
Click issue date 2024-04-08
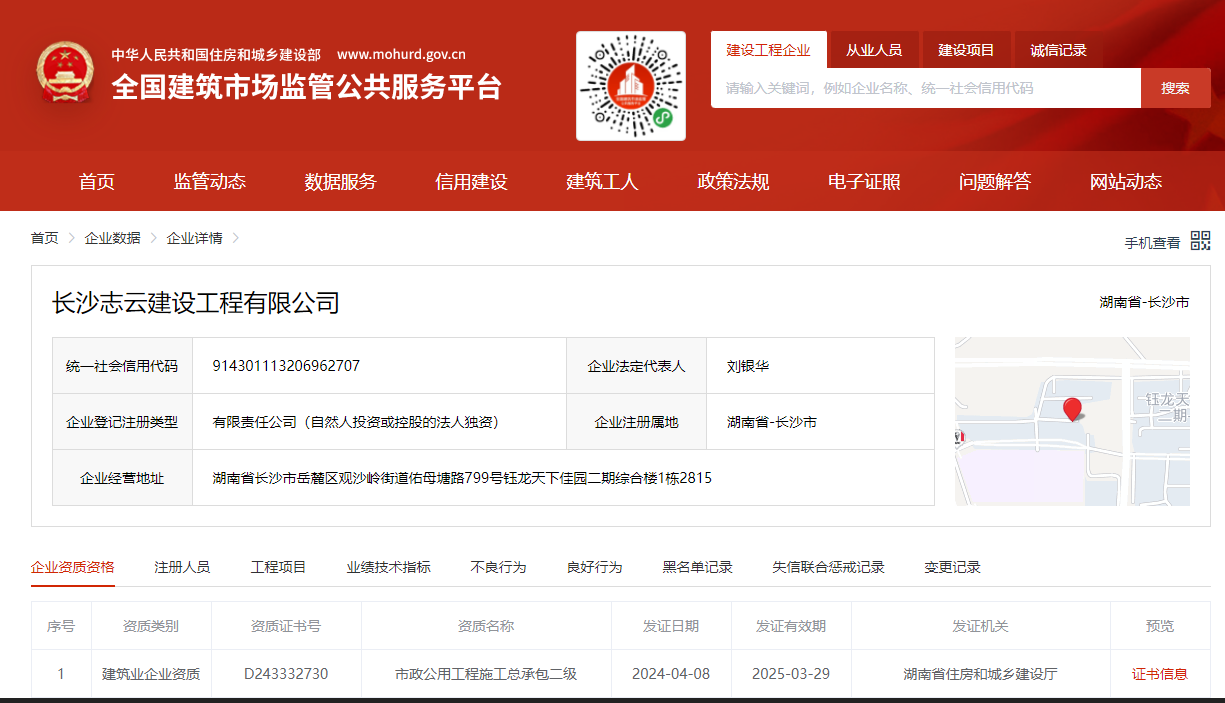pyautogui.click(x=671, y=674)
